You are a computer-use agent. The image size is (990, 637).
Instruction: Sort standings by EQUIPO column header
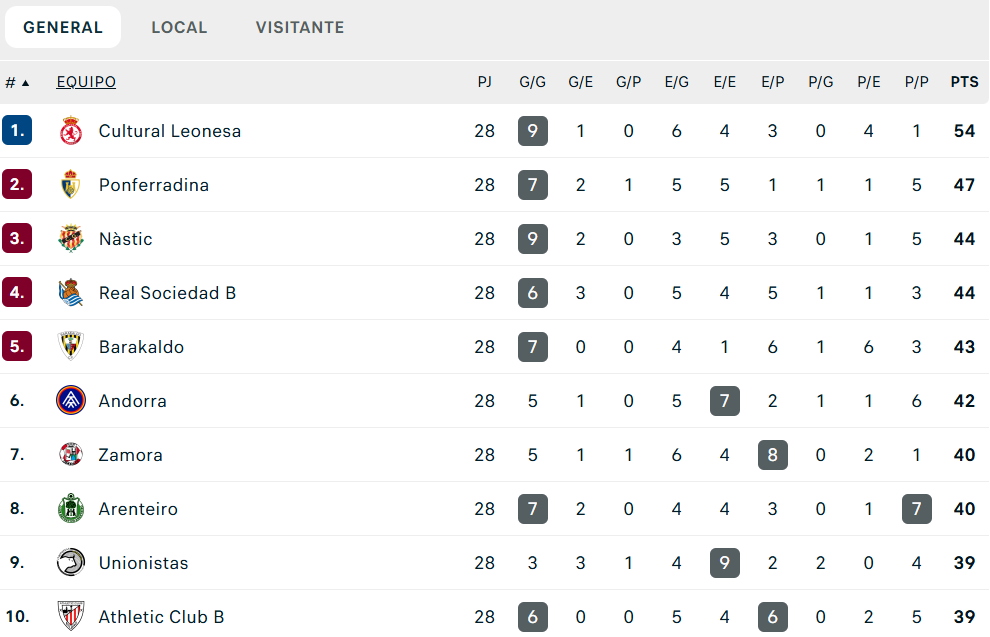click(x=86, y=82)
